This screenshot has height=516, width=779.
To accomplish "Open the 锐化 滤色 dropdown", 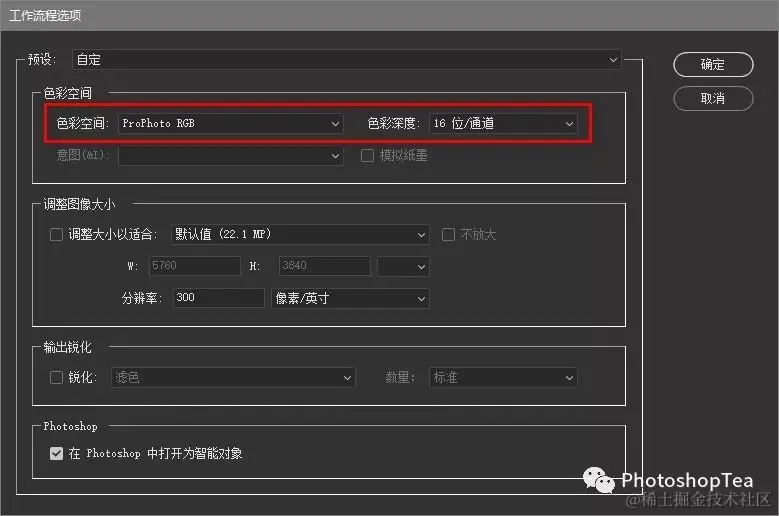I will click(x=233, y=377).
